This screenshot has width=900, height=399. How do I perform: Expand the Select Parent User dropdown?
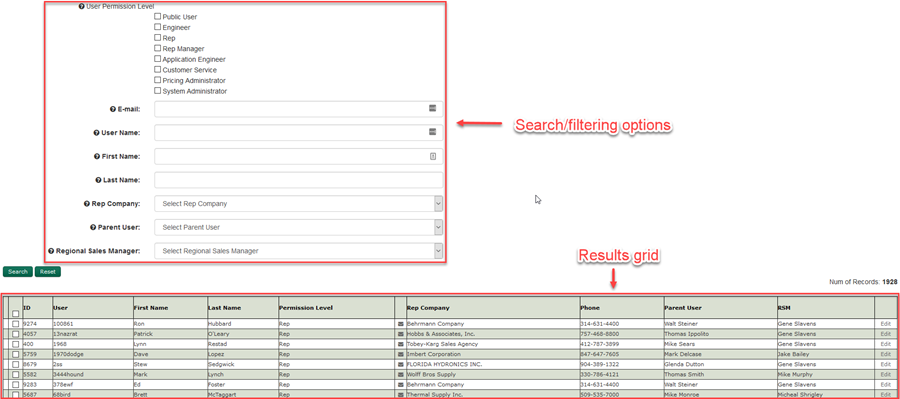pos(298,227)
